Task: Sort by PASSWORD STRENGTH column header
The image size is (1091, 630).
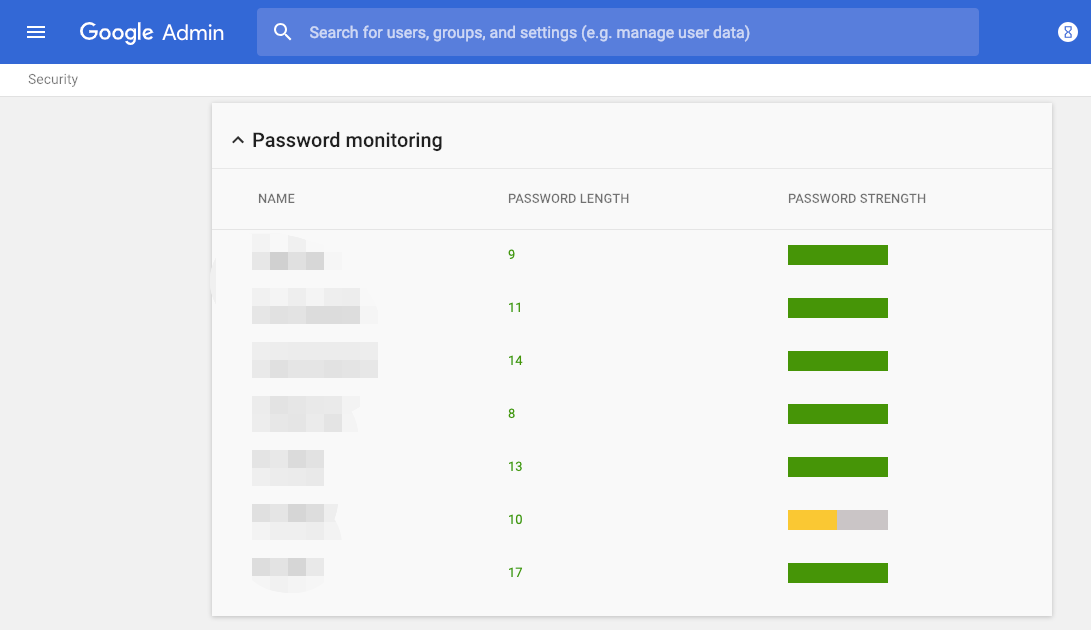Action: point(857,198)
